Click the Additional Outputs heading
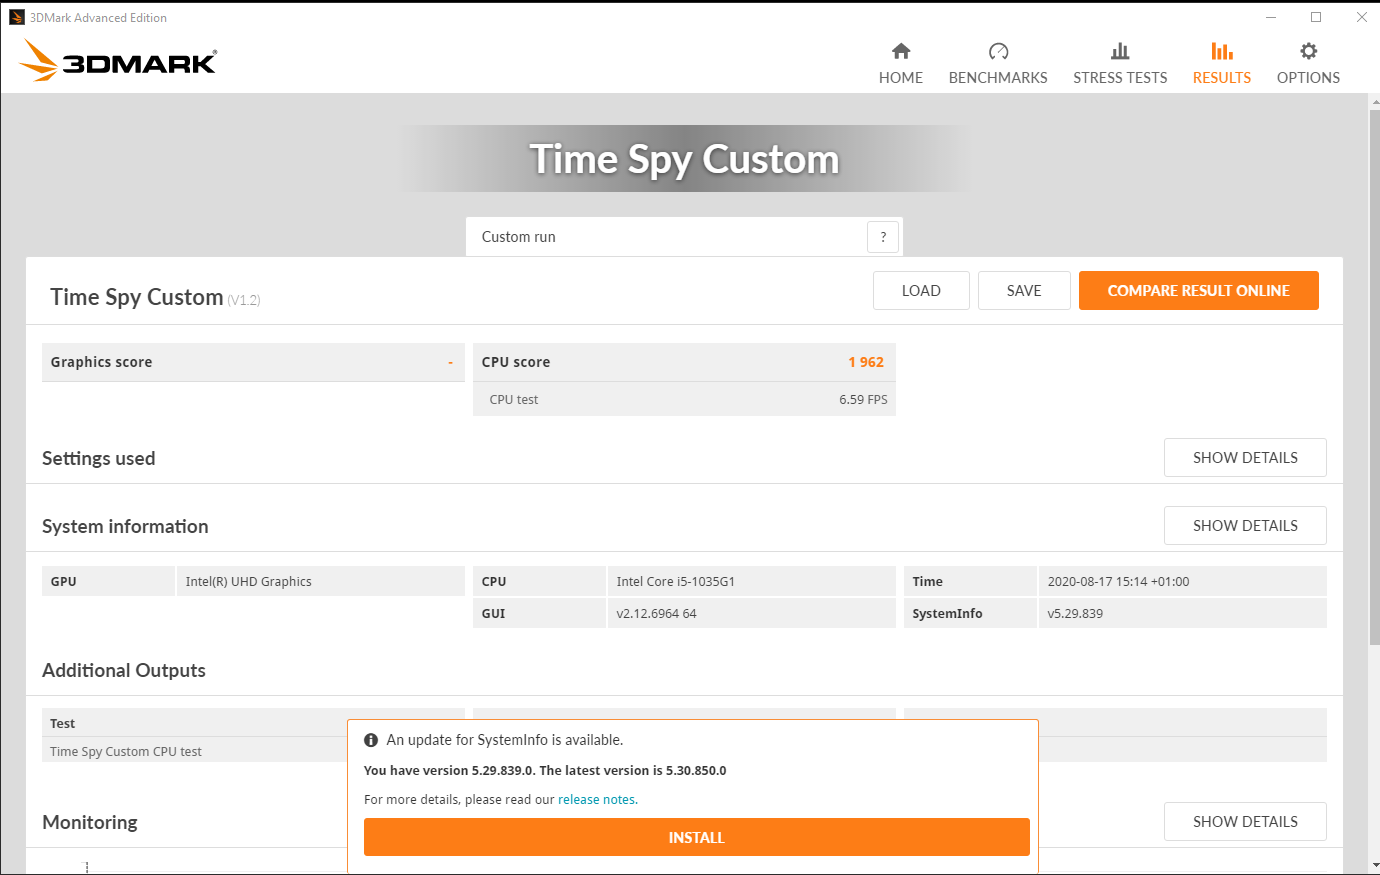 tap(124, 670)
